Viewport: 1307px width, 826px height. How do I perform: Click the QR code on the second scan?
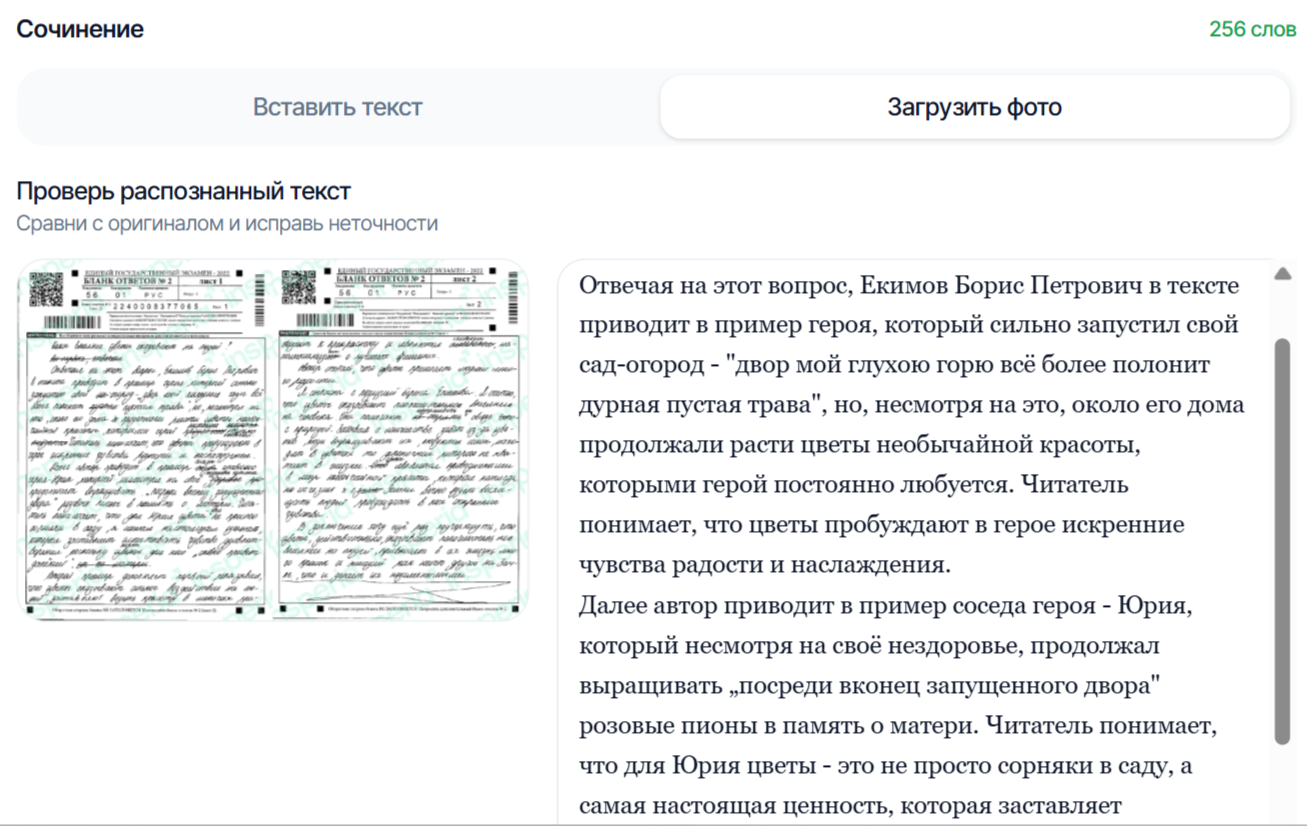pos(298,287)
